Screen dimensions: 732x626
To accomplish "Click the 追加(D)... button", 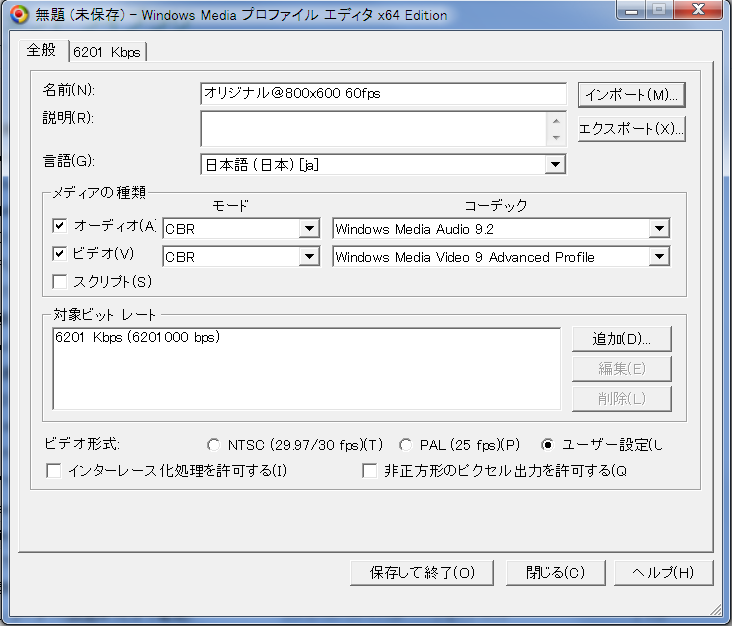I will tap(621, 339).
